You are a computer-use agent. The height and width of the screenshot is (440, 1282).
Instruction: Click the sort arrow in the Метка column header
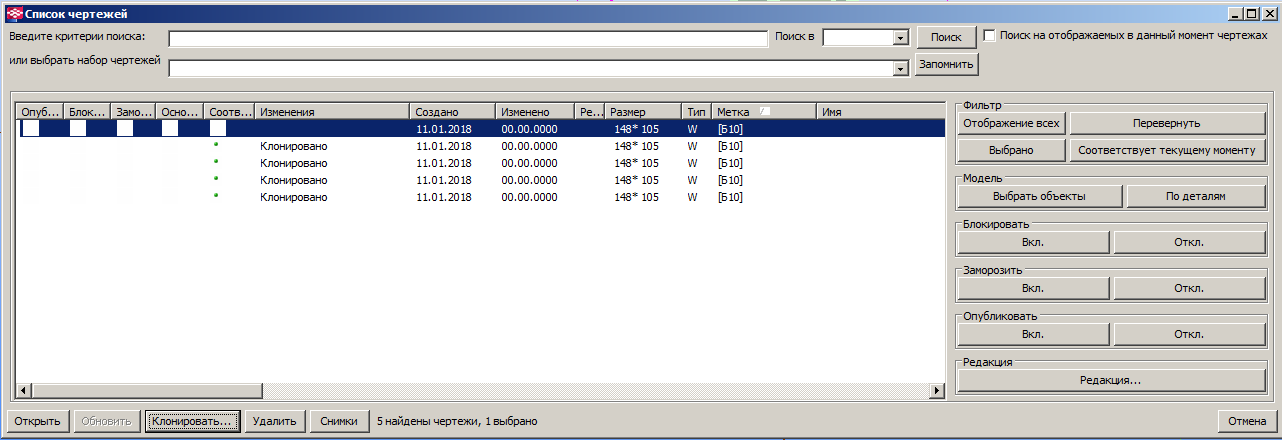[765, 112]
